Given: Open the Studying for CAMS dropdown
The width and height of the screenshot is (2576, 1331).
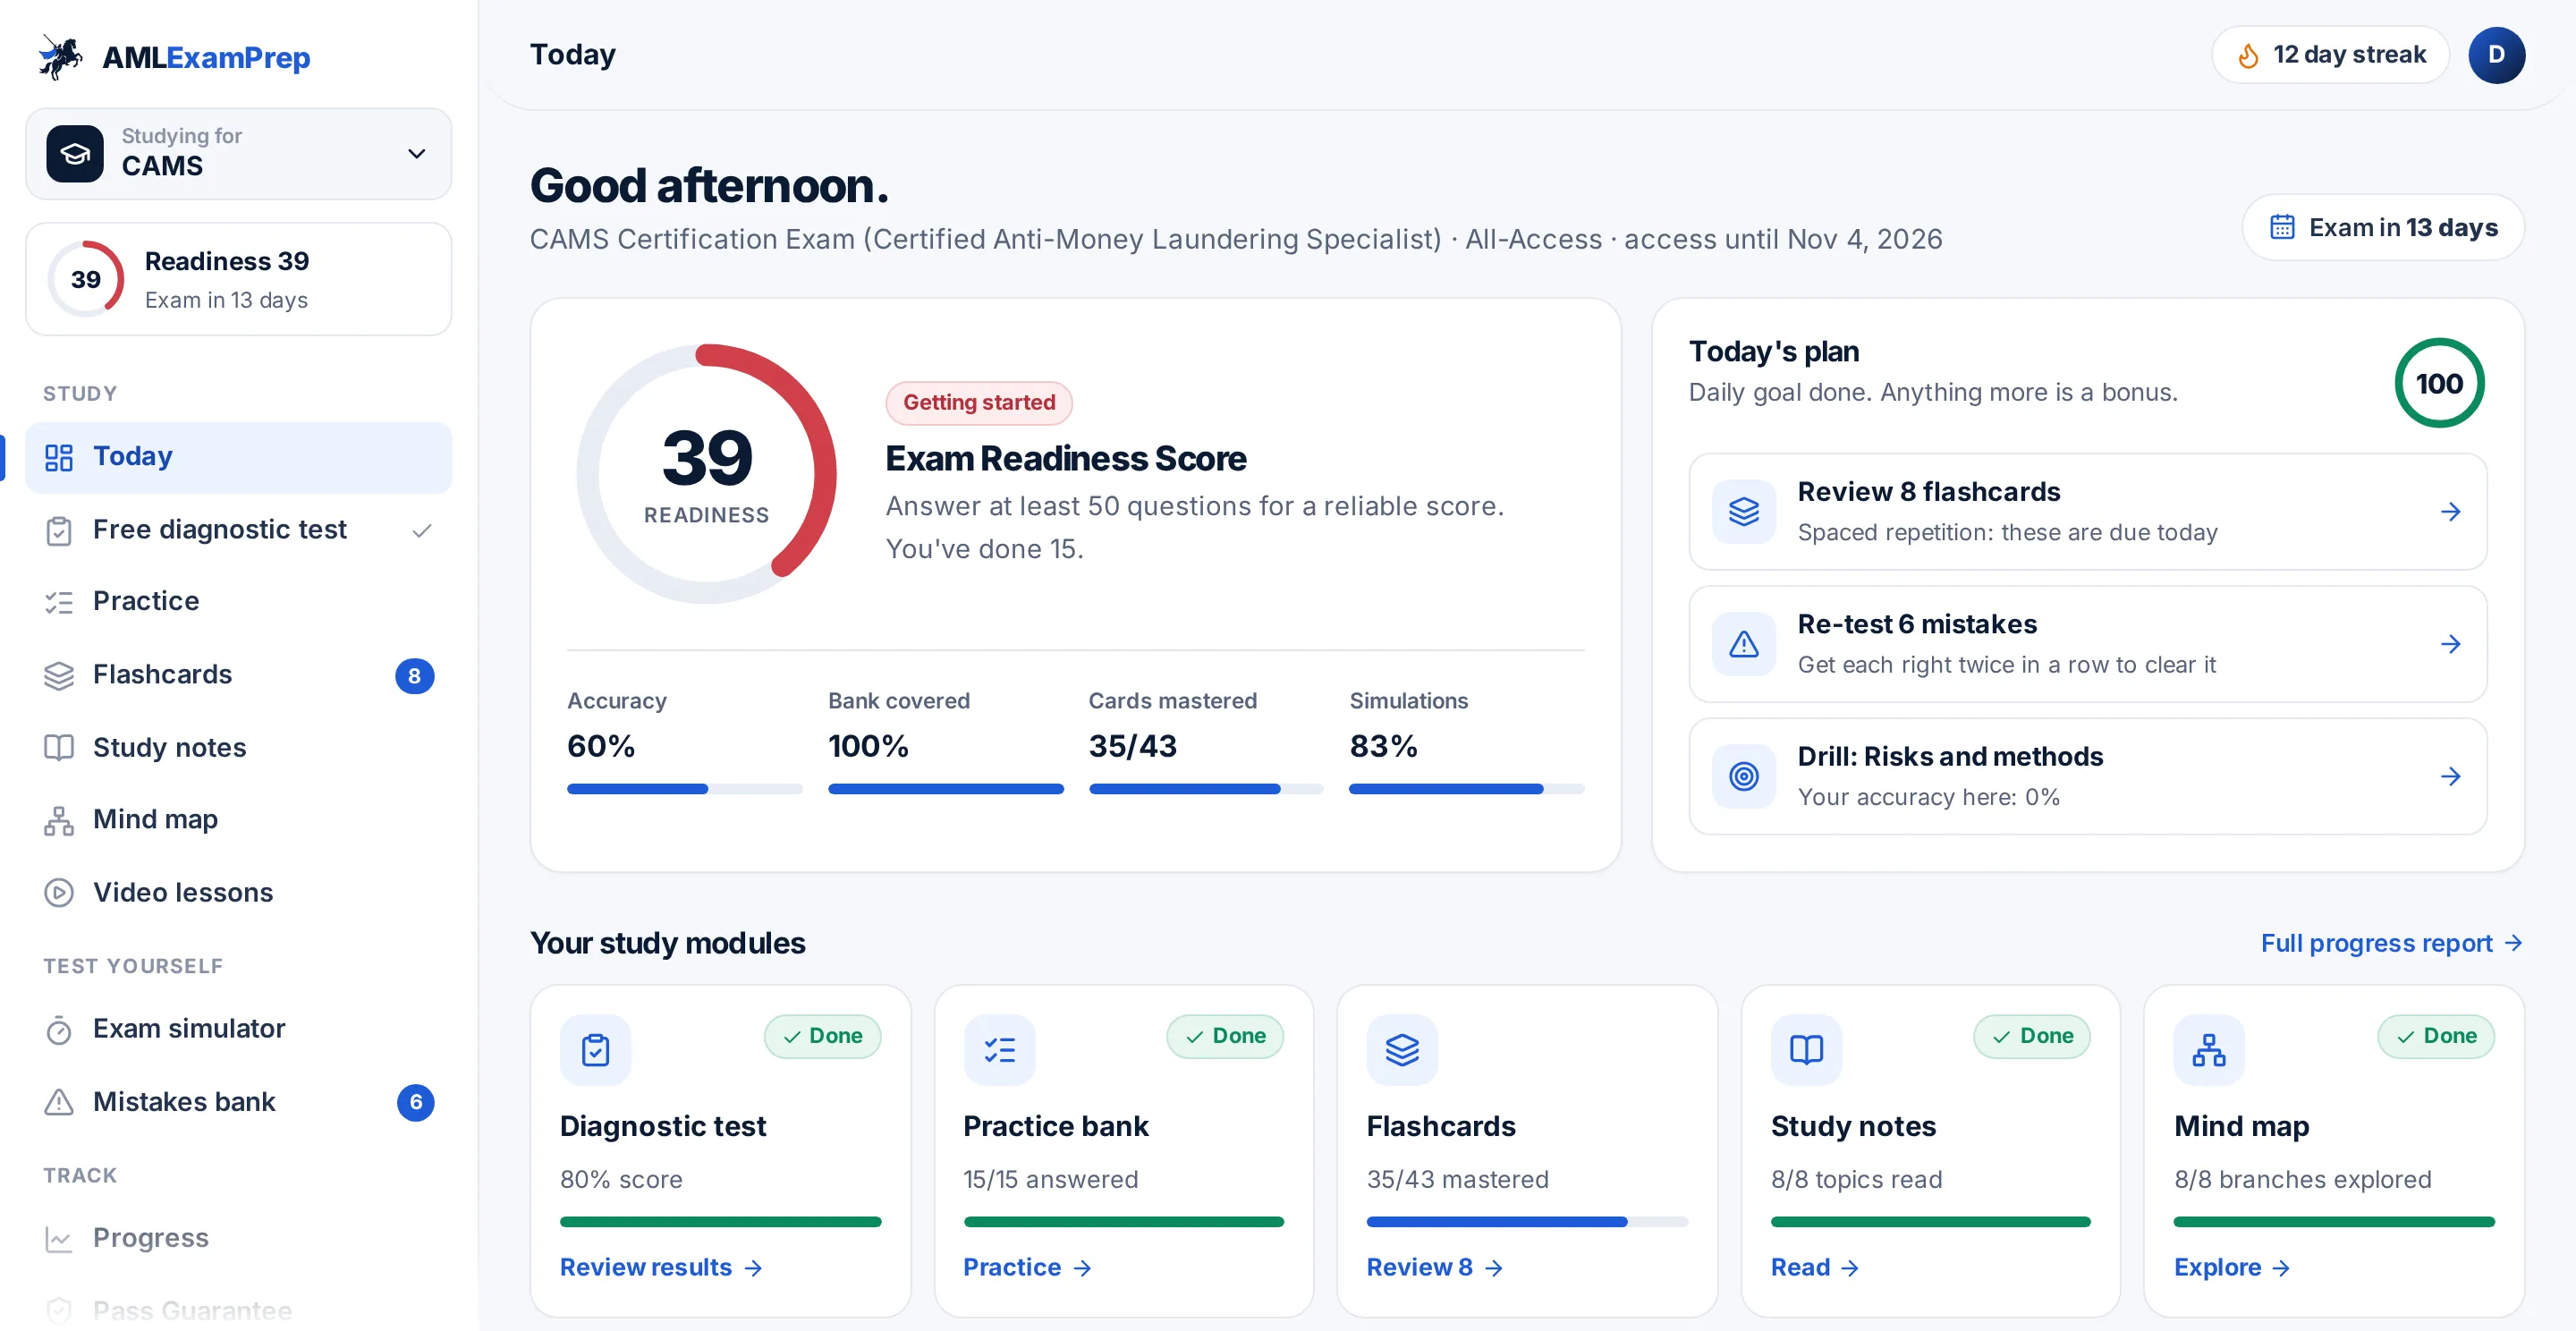Looking at the screenshot, I should click(x=238, y=153).
